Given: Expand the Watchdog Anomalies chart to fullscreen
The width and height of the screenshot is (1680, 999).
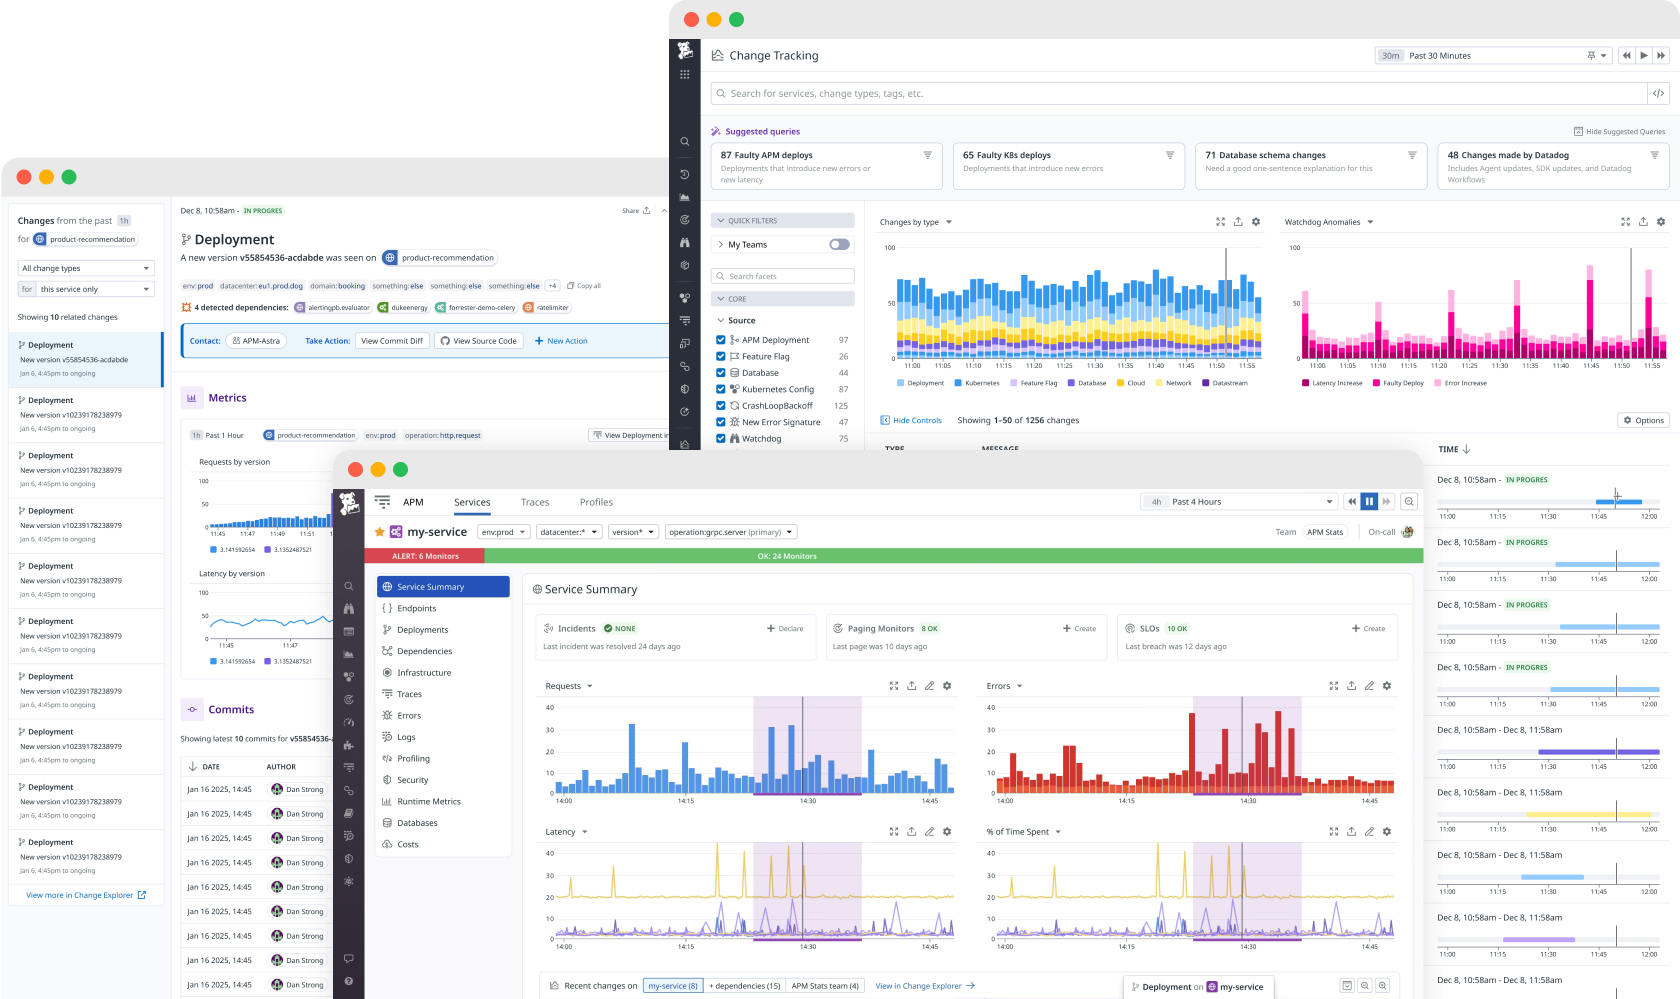Looking at the screenshot, I should (x=1625, y=222).
